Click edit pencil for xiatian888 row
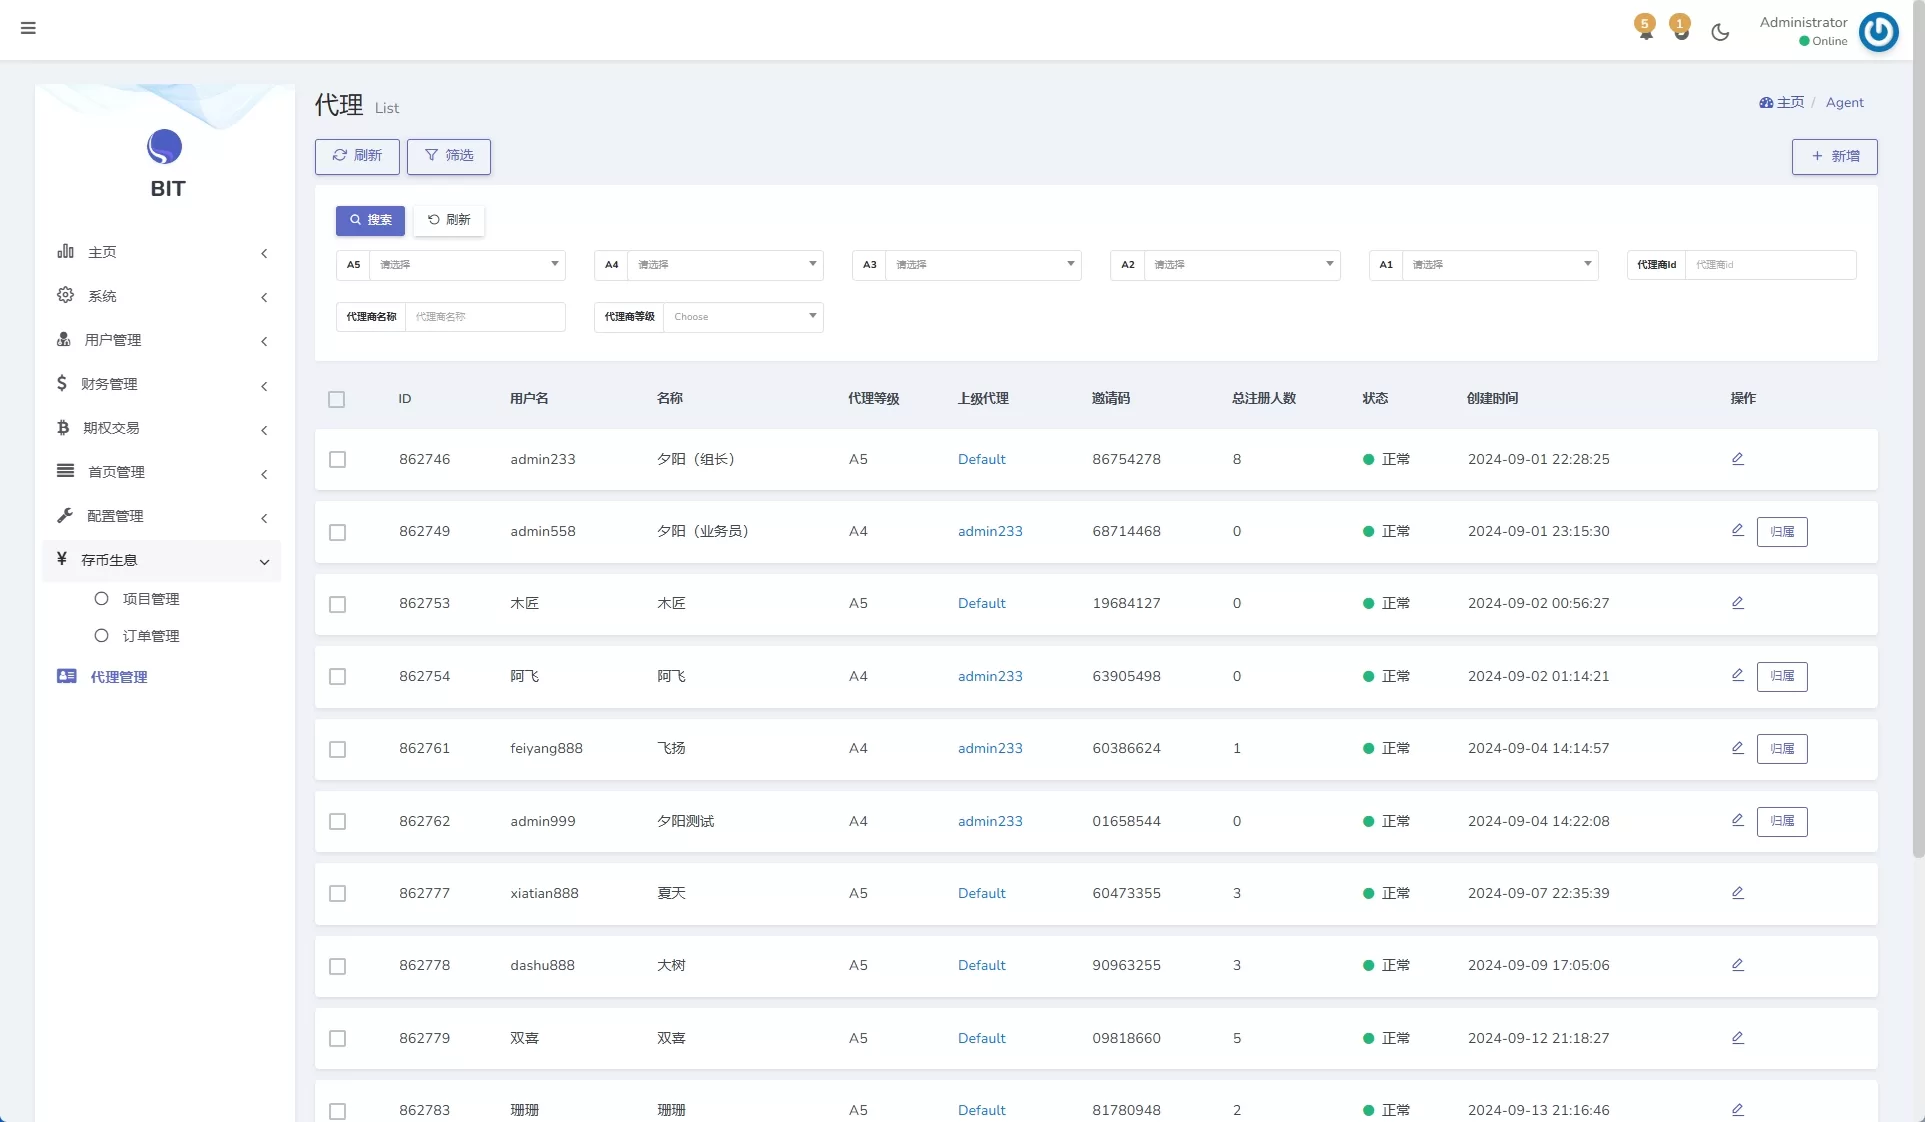The width and height of the screenshot is (1925, 1122). (x=1737, y=893)
